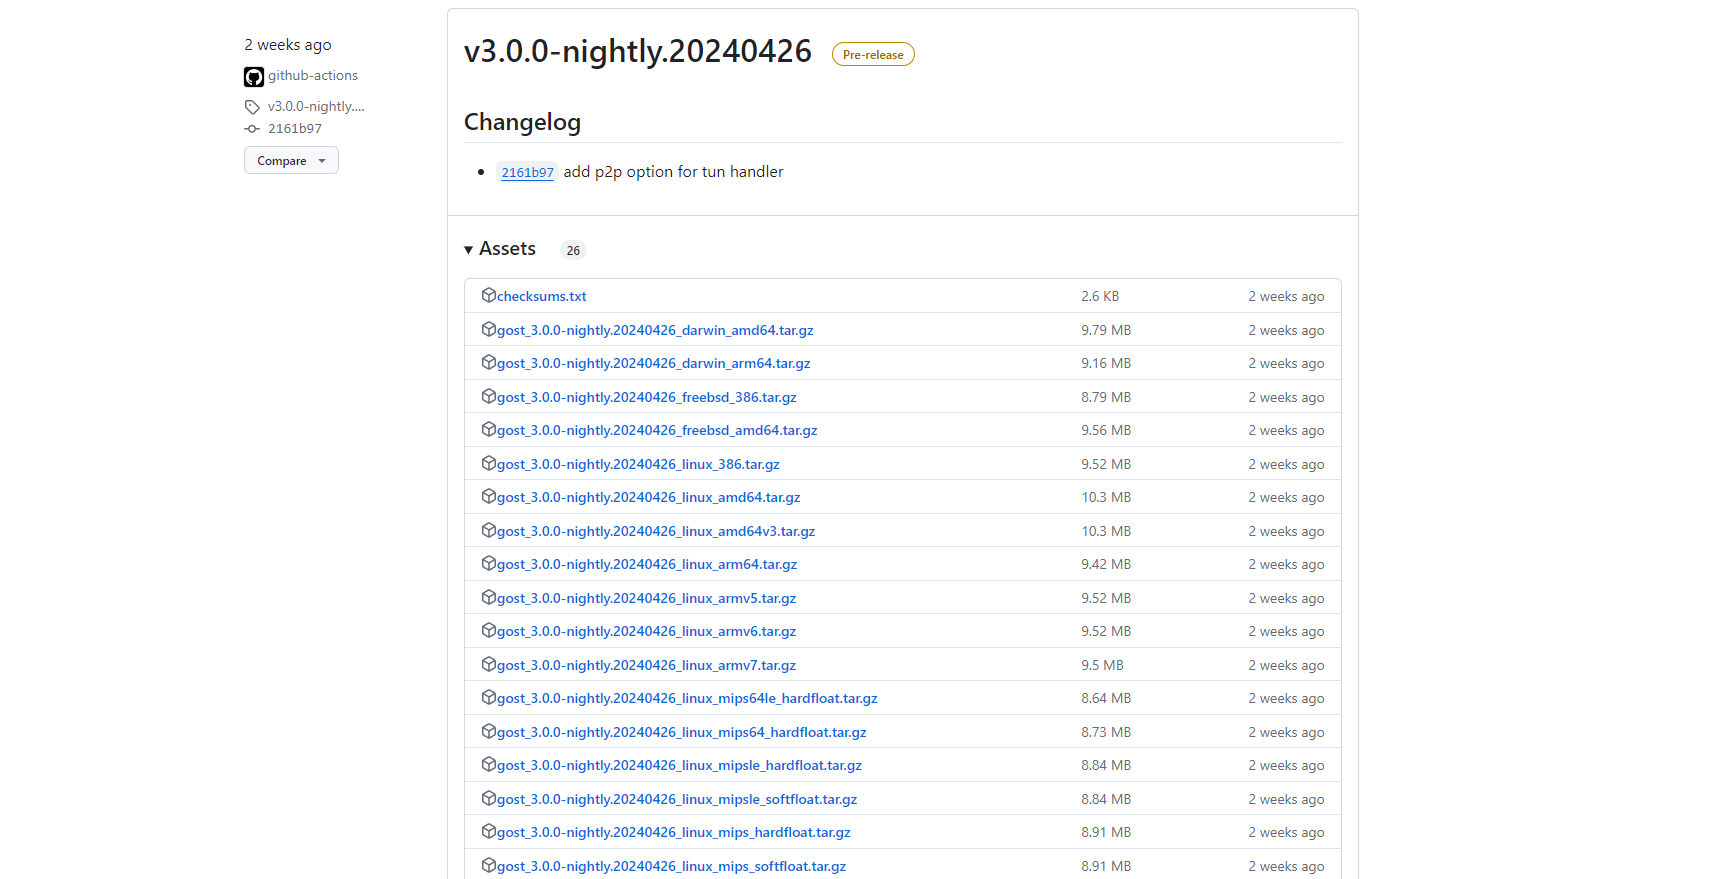Click package icon for linux_mips64le_hardfloat tarball
The width and height of the screenshot is (1731, 879).
(x=489, y=697)
